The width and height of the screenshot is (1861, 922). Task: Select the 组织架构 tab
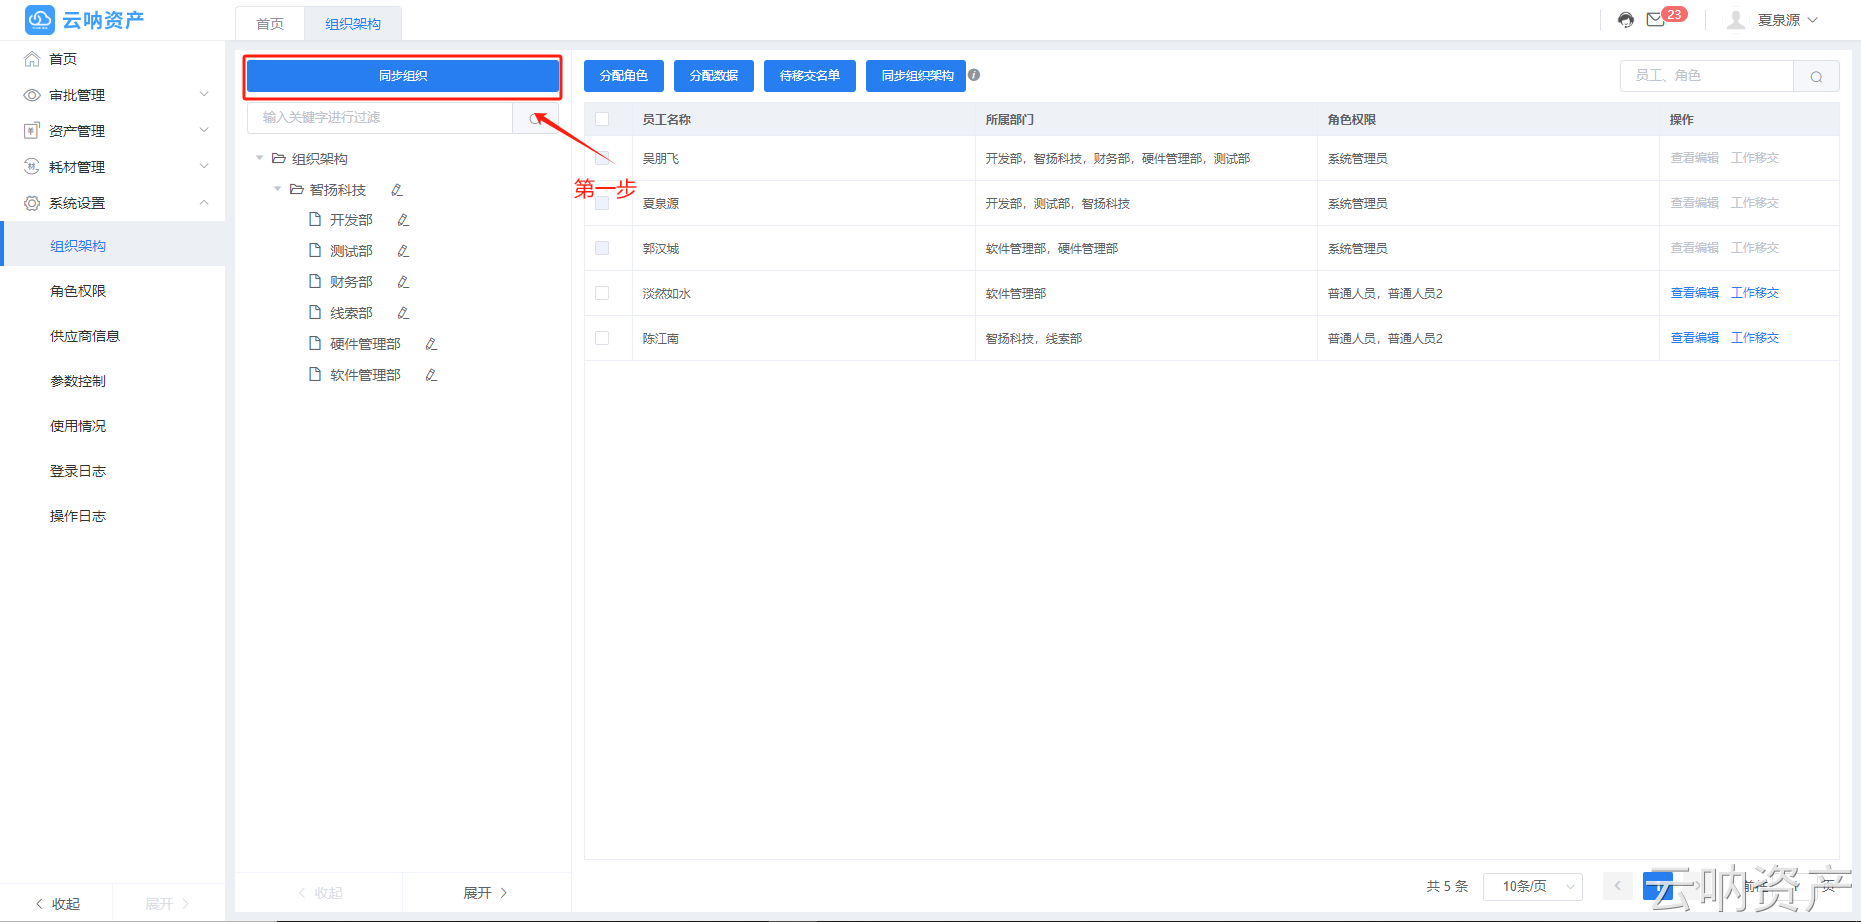[353, 24]
